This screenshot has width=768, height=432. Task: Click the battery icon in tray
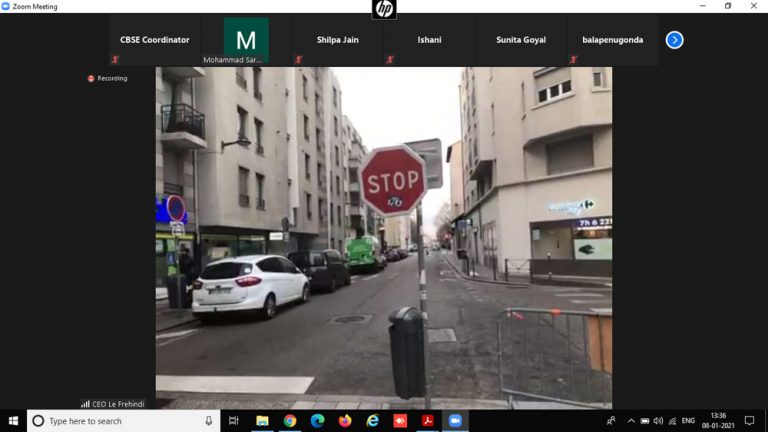click(645, 421)
